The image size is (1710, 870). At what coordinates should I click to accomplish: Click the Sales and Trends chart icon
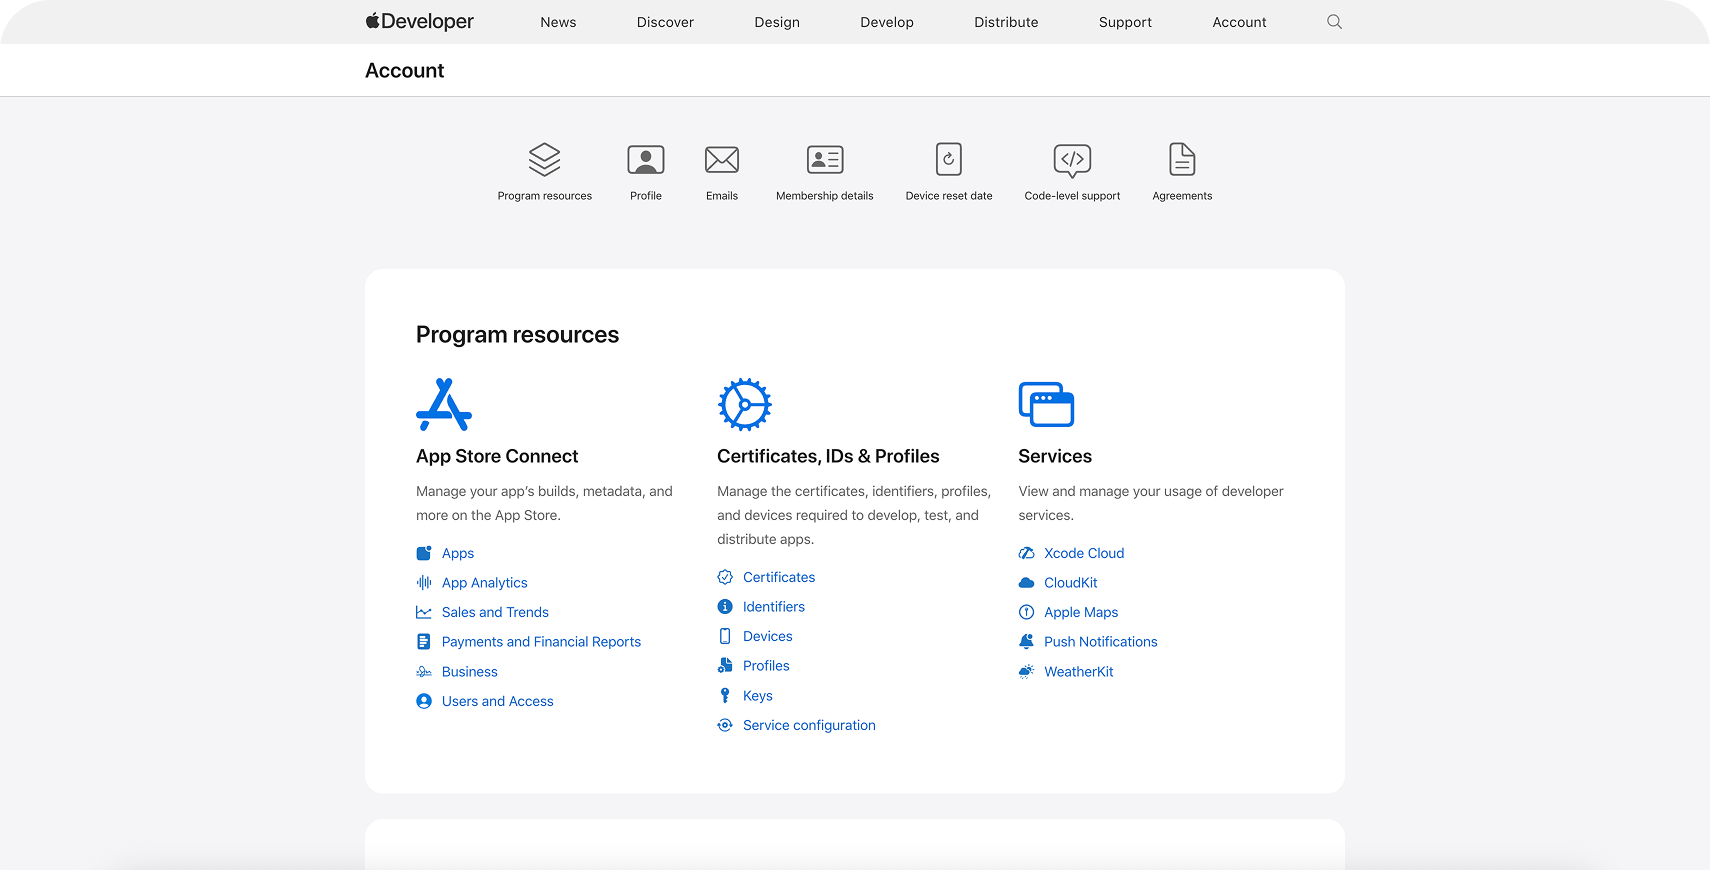424,612
